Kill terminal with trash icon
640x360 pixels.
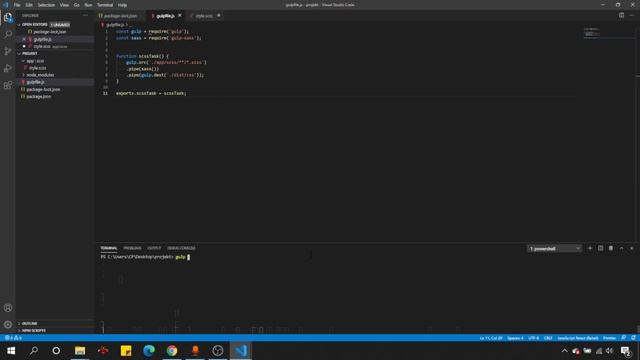(611, 248)
